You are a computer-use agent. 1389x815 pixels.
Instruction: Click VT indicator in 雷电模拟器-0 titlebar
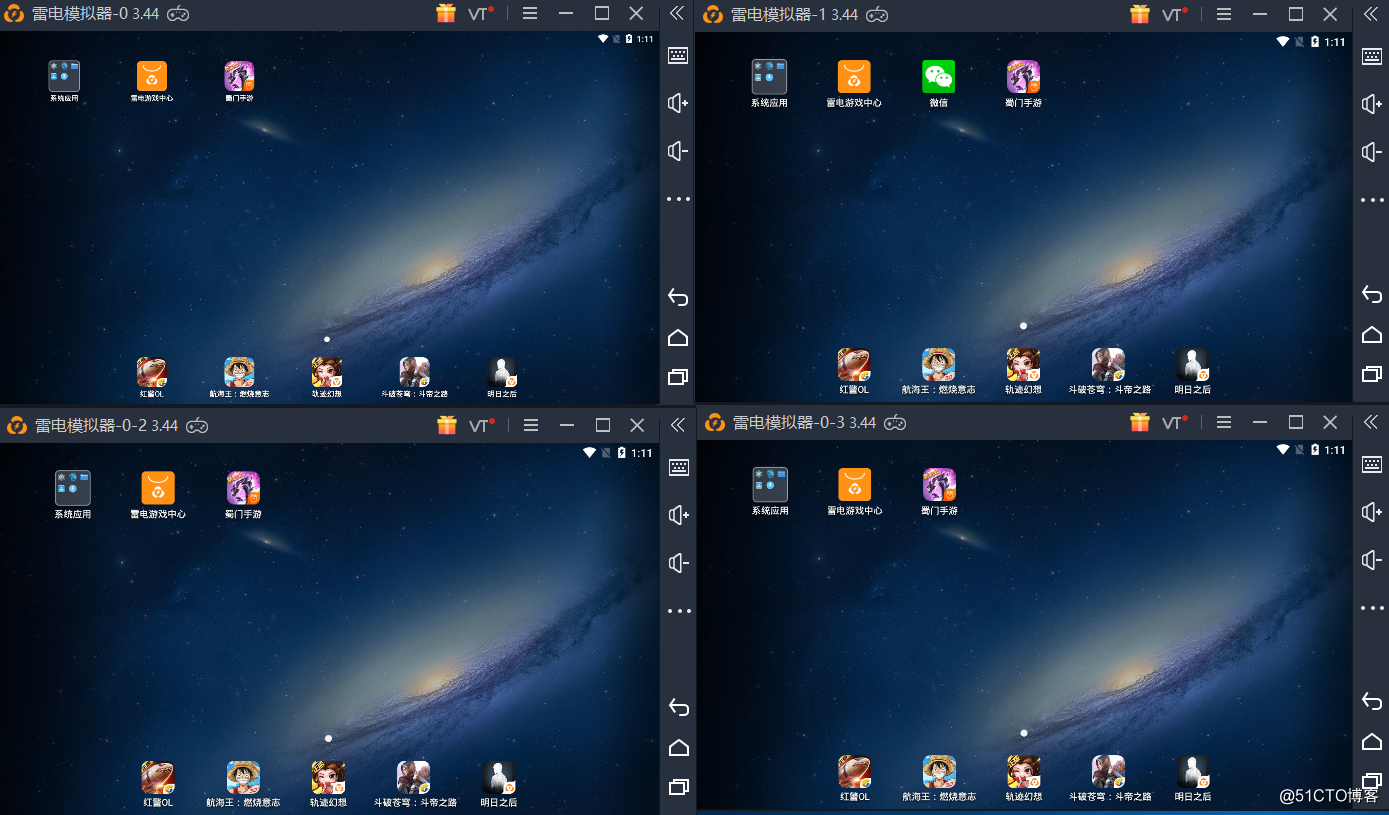tap(480, 14)
